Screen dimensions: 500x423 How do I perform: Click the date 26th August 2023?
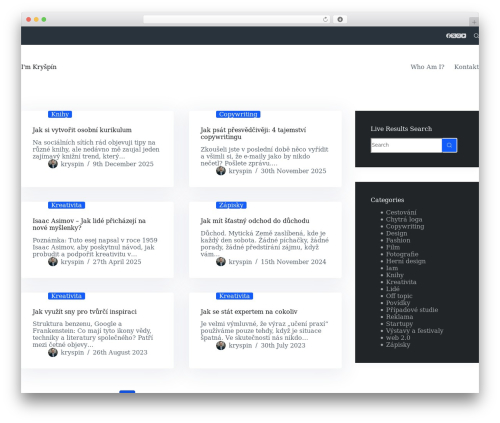[x=120, y=353]
